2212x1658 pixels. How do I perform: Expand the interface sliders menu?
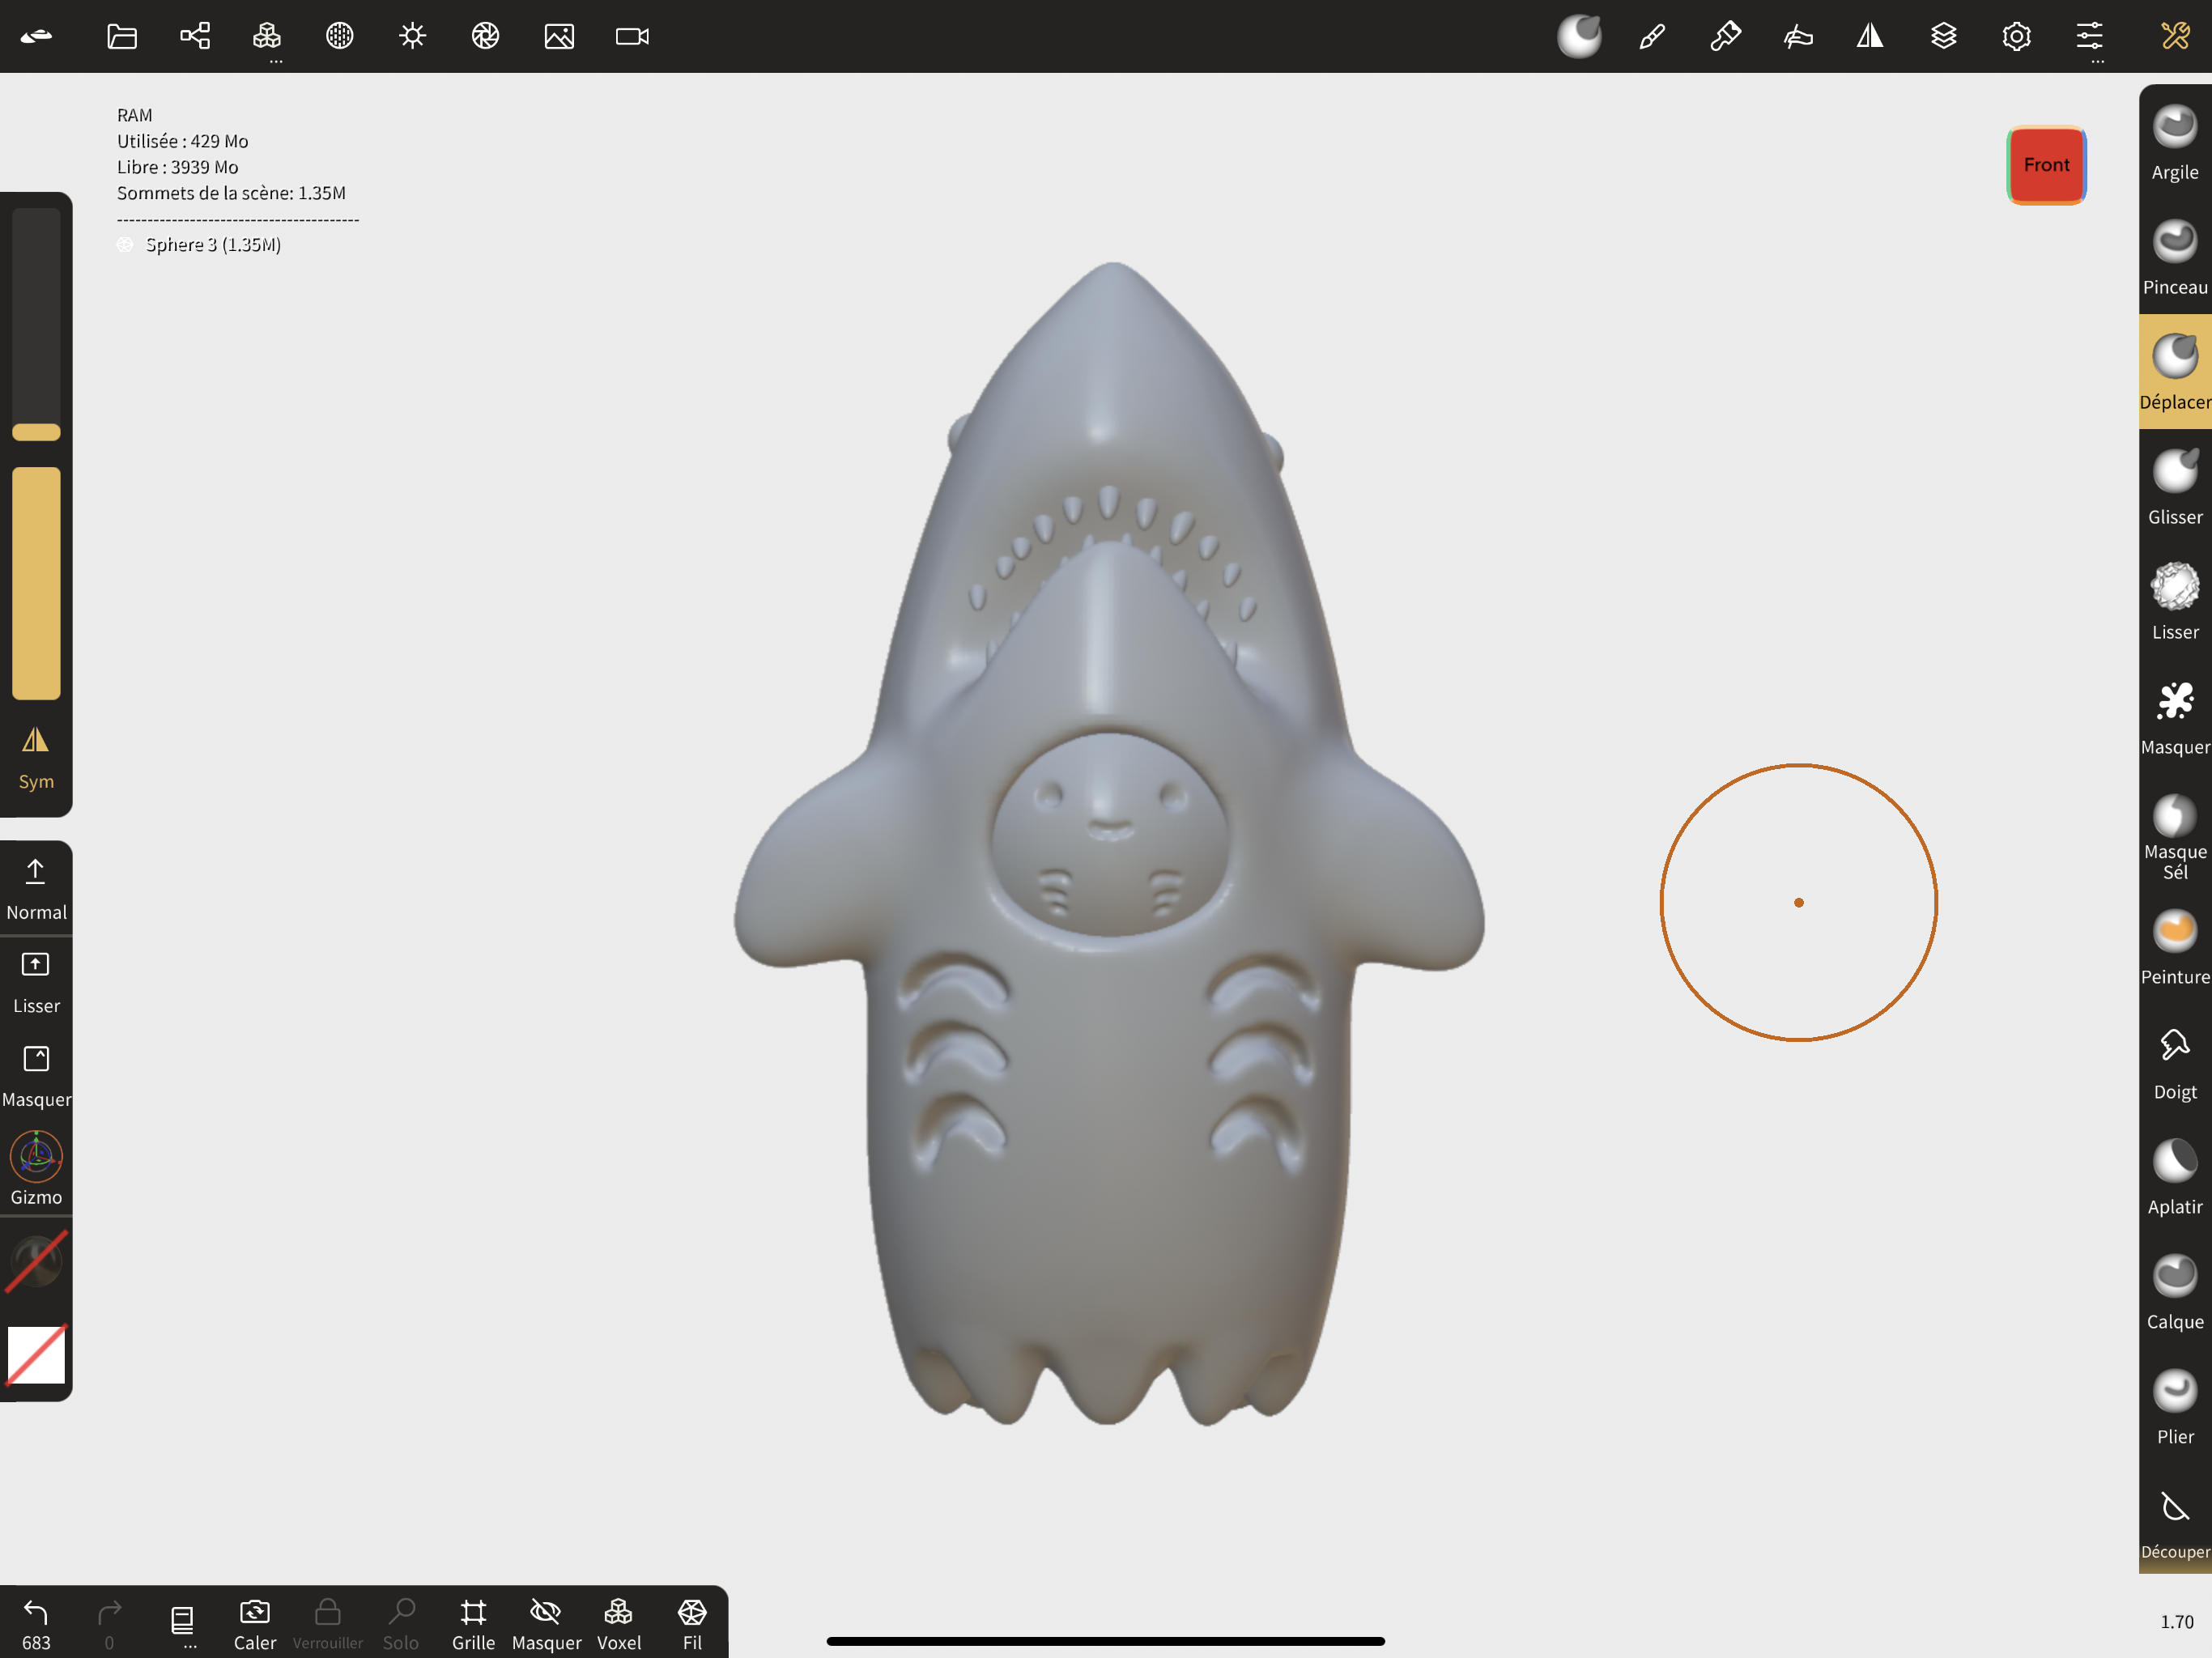point(2089,37)
